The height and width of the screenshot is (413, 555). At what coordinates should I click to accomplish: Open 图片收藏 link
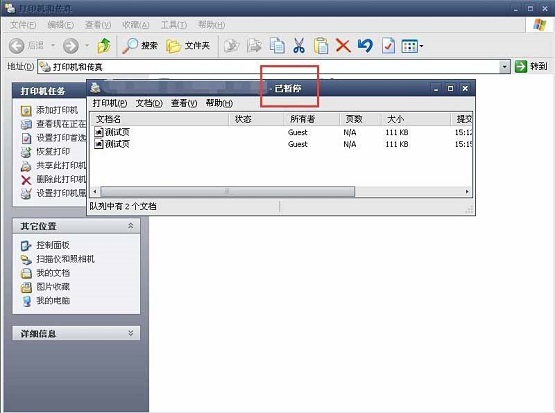click(53, 287)
